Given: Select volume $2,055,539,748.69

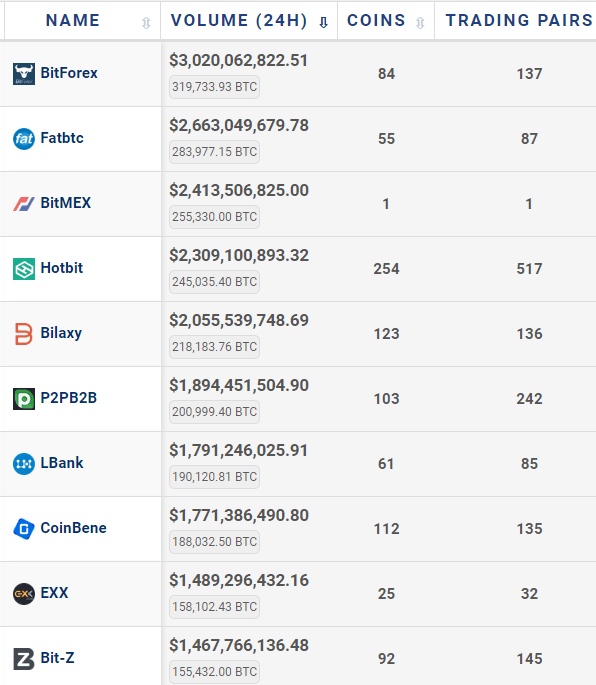Looking at the screenshot, I should [x=239, y=321].
